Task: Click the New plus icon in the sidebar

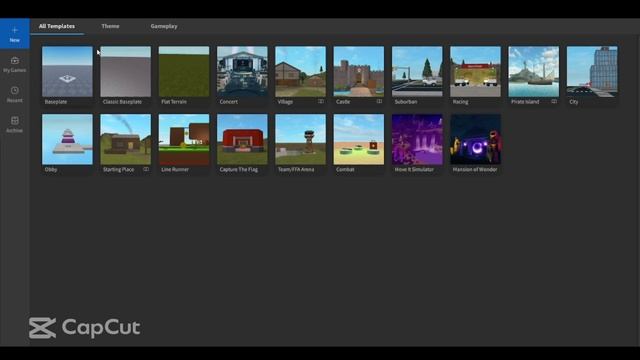Action: tap(15, 30)
